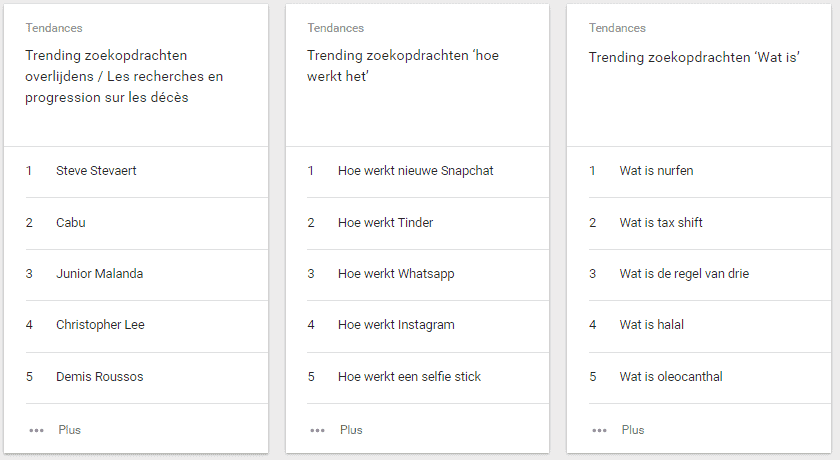Select 'Wat is de regel van drie'

pos(684,274)
